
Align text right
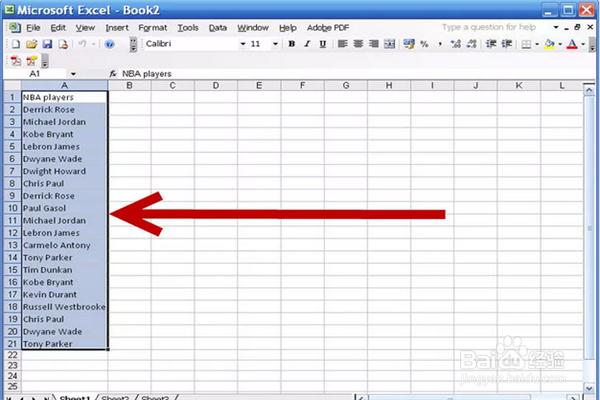[x=374, y=44]
